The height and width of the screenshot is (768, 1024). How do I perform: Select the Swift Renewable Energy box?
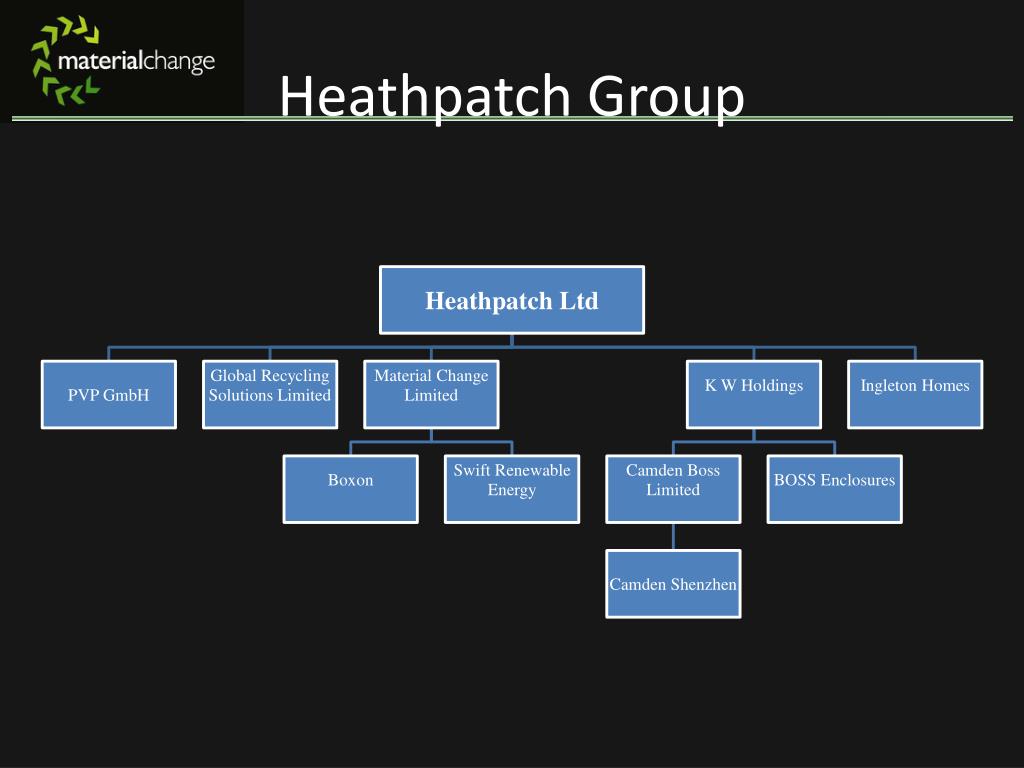512,489
